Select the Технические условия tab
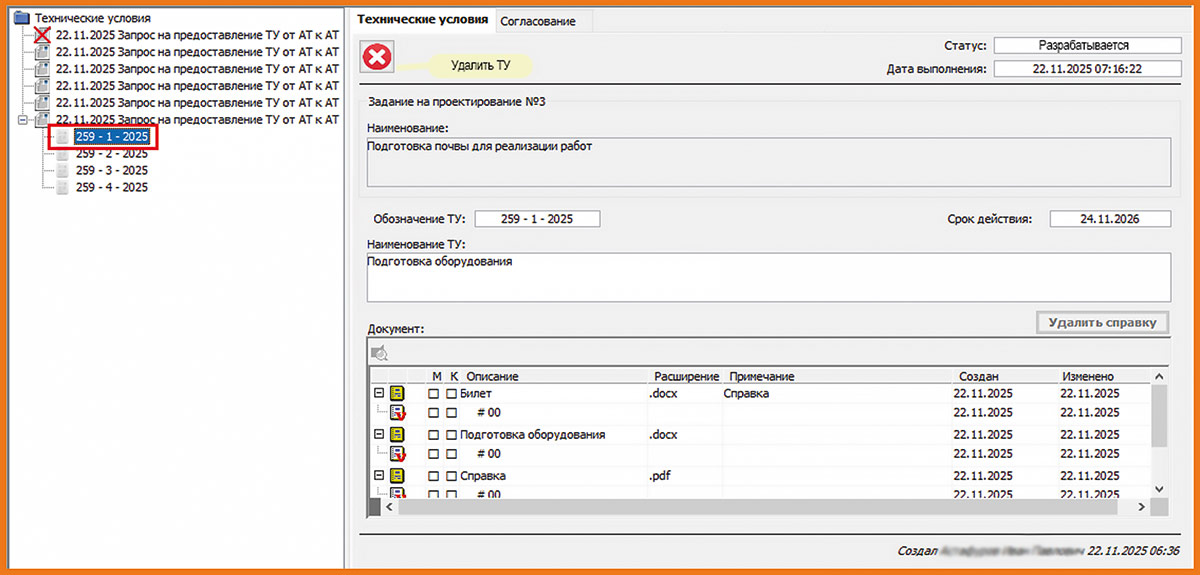Screen dimensions: 1200x575 pyautogui.click(x=423, y=20)
